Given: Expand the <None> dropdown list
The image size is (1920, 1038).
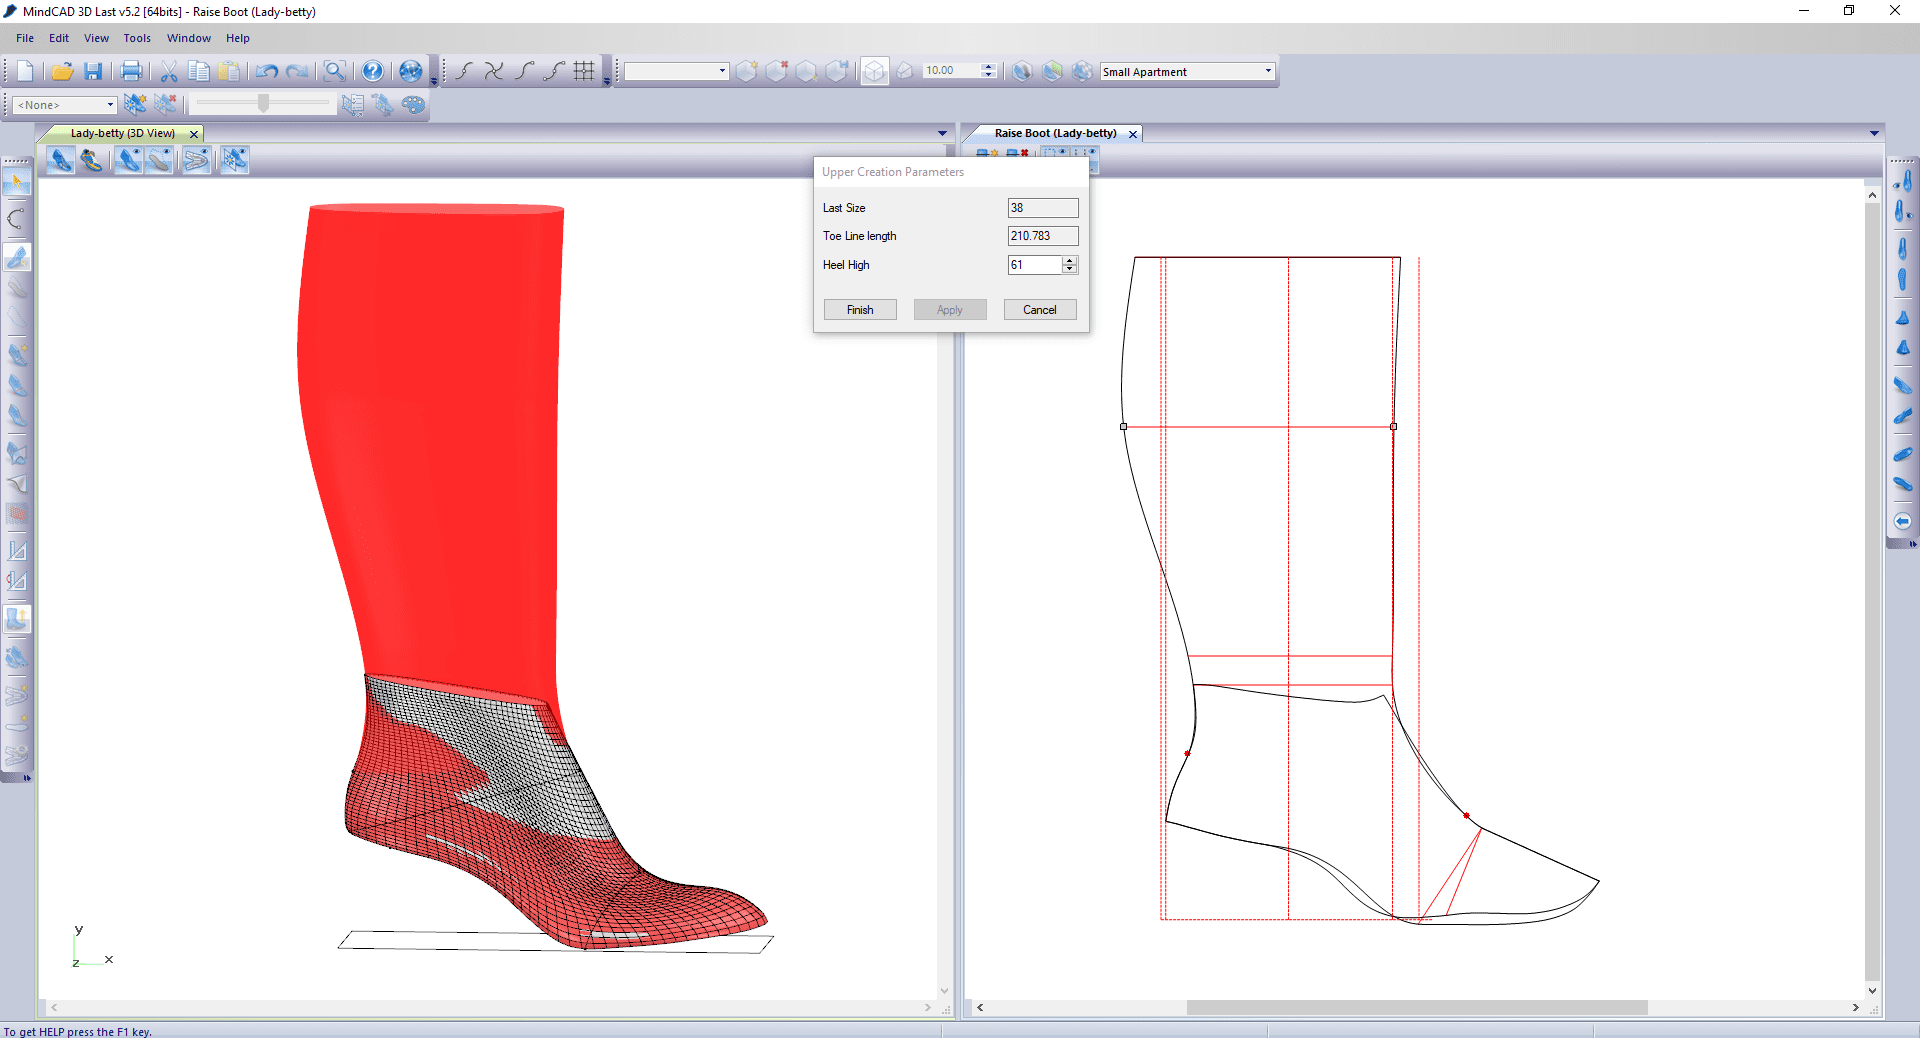Looking at the screenshot, I should click(110, 105).
